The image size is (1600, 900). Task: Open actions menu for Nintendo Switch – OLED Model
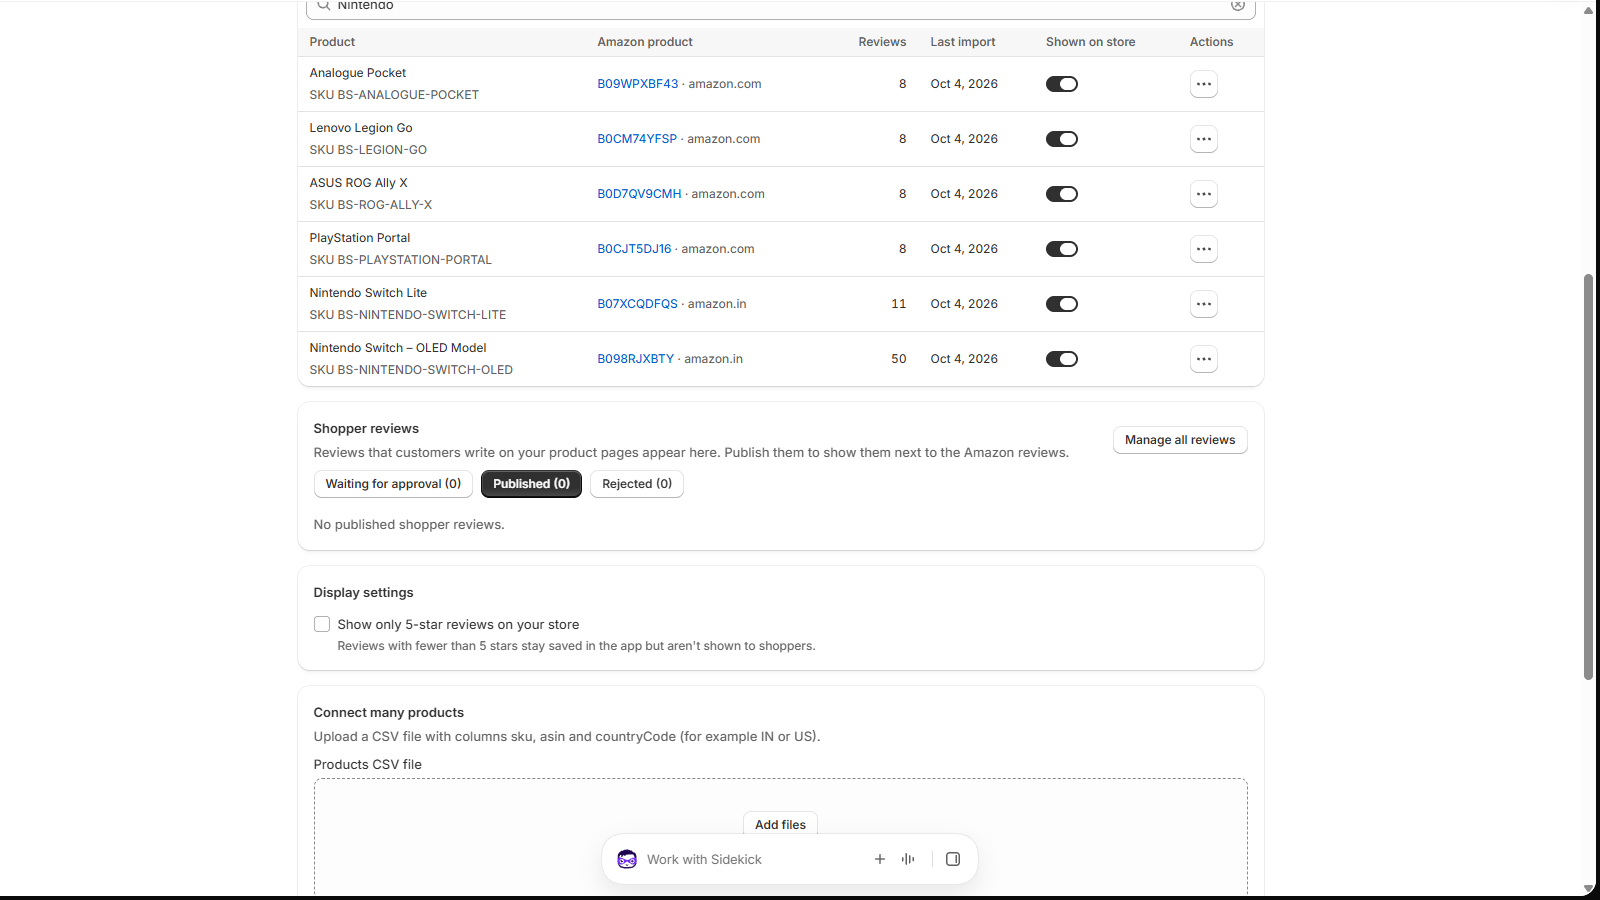(1204, 359)
